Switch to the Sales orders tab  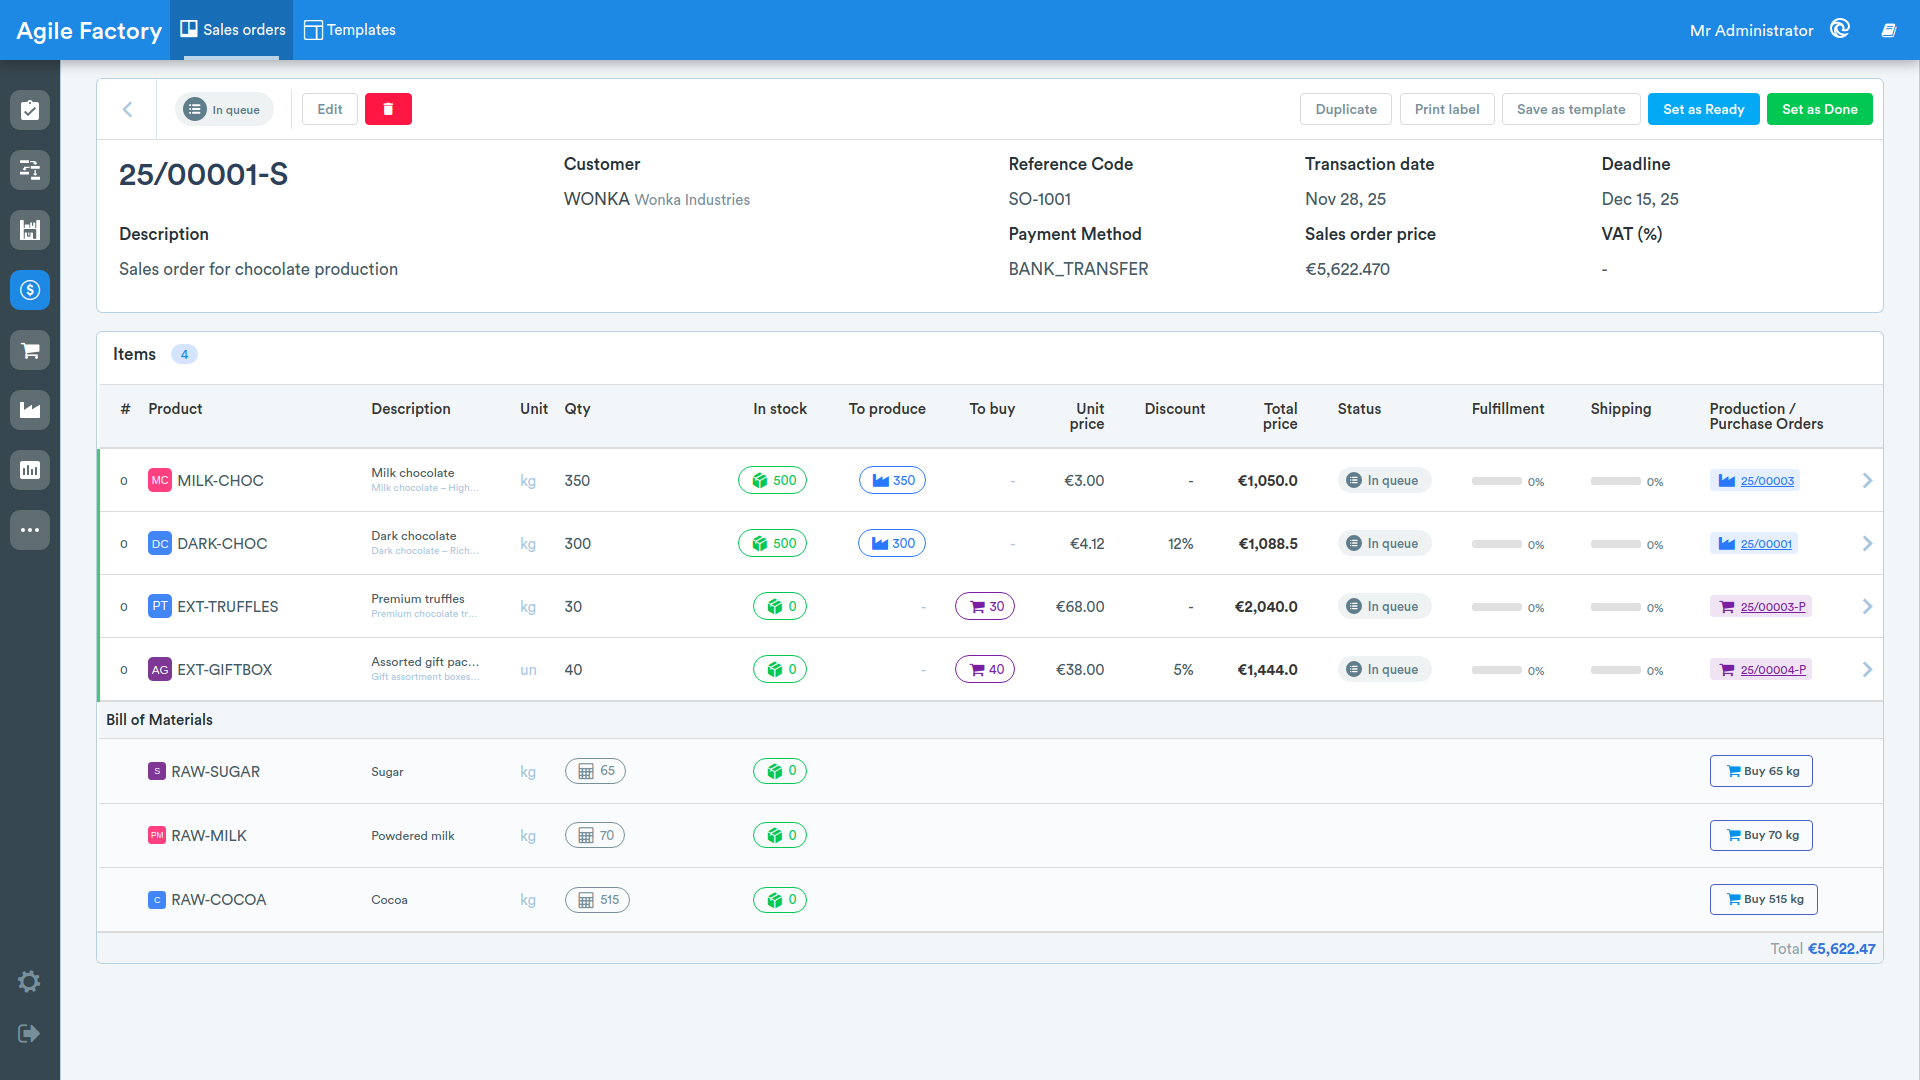[233, 30]
